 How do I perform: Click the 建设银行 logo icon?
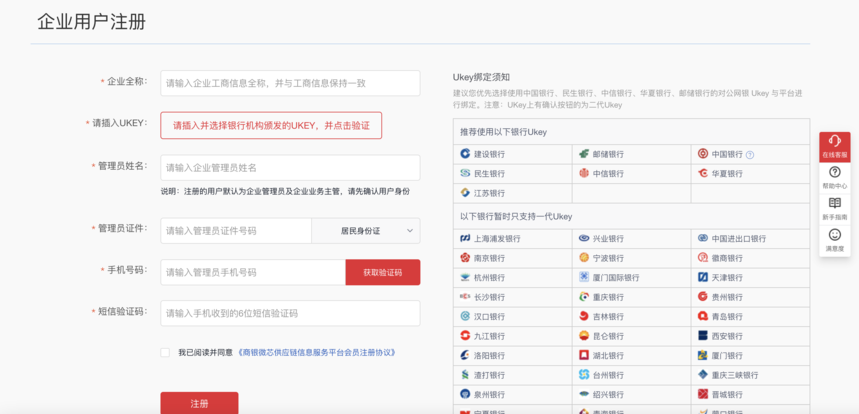pos(465,154)
